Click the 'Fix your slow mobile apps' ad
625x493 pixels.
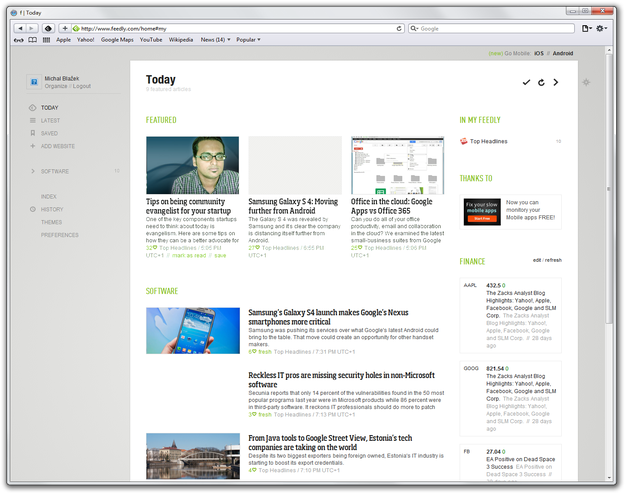click(x=482, y=212)
